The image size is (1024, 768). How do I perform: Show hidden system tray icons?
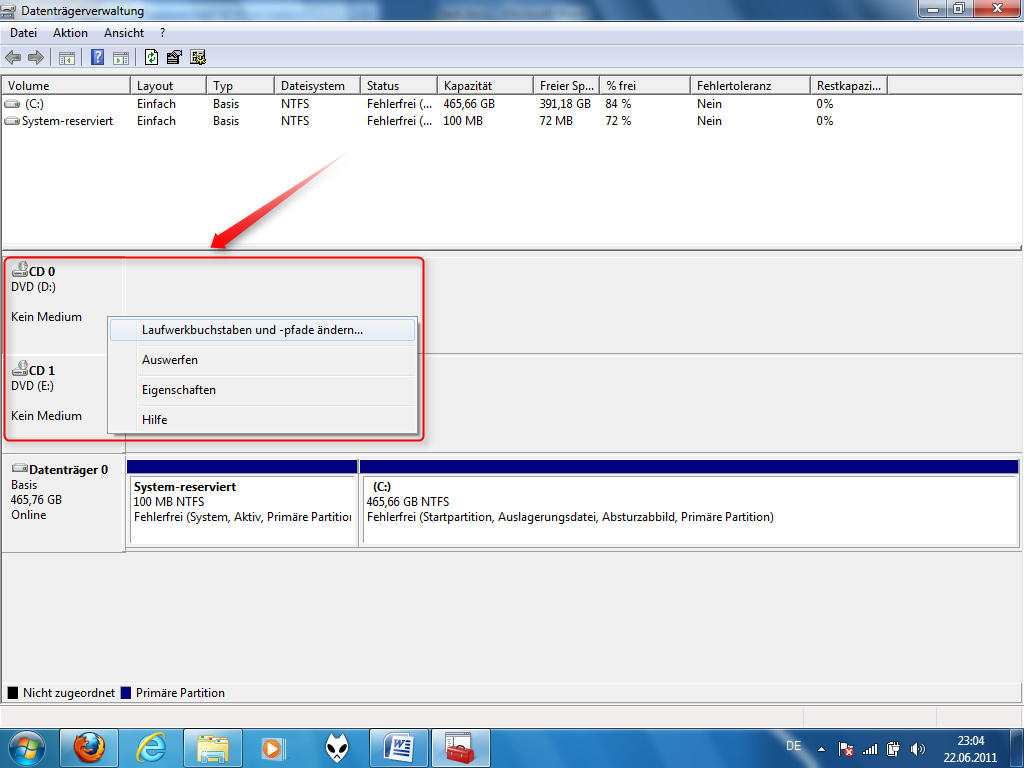coord(822,748)
